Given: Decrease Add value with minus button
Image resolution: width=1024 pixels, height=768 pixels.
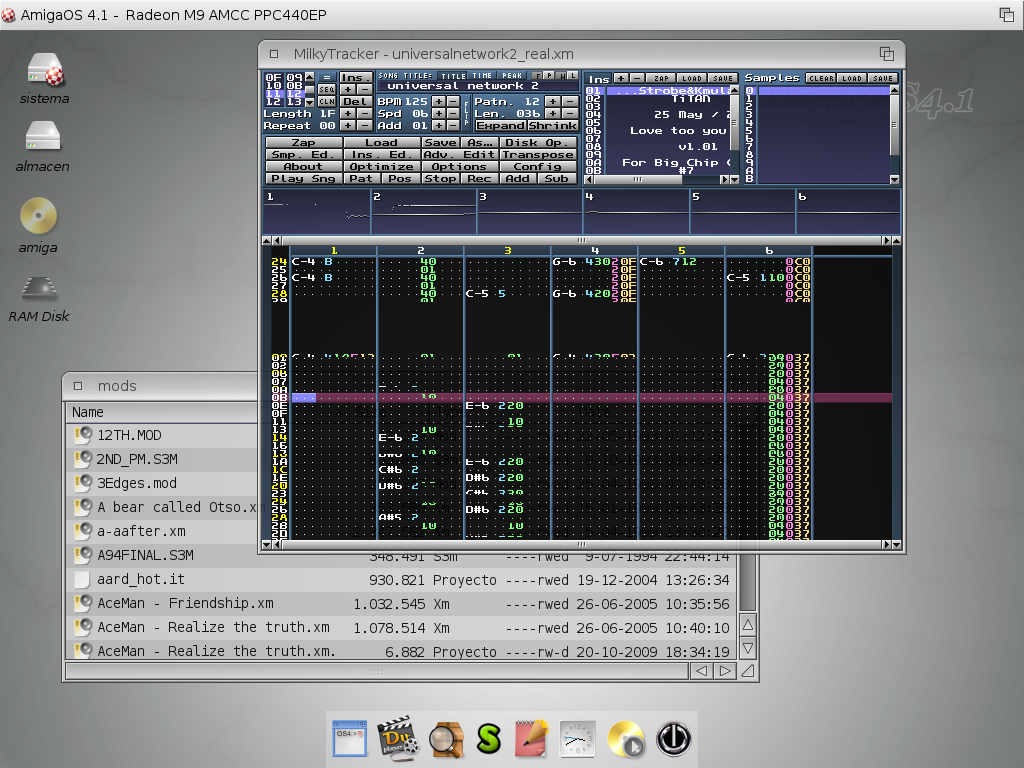Looking at the screenshot, I should [x=454, y=125].
